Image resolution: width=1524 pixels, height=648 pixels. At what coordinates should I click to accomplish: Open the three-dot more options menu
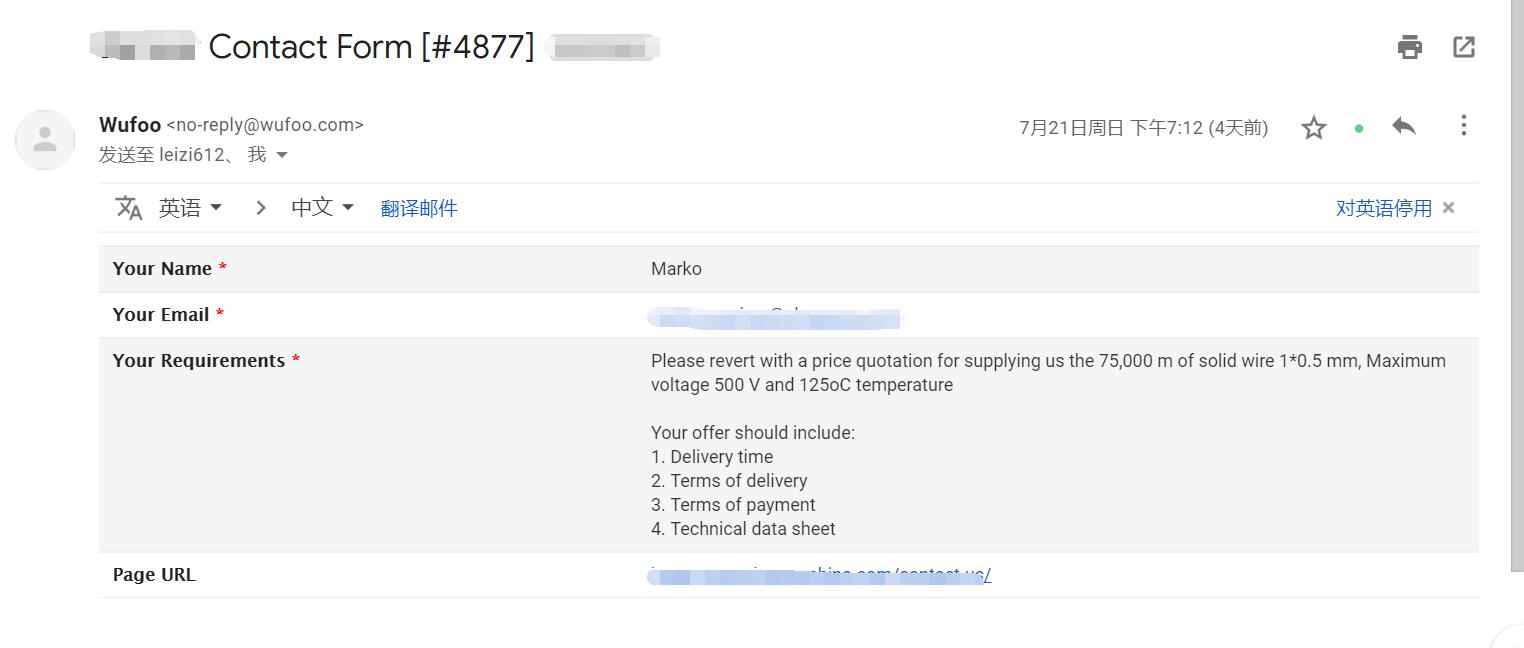pos(1464,125)
